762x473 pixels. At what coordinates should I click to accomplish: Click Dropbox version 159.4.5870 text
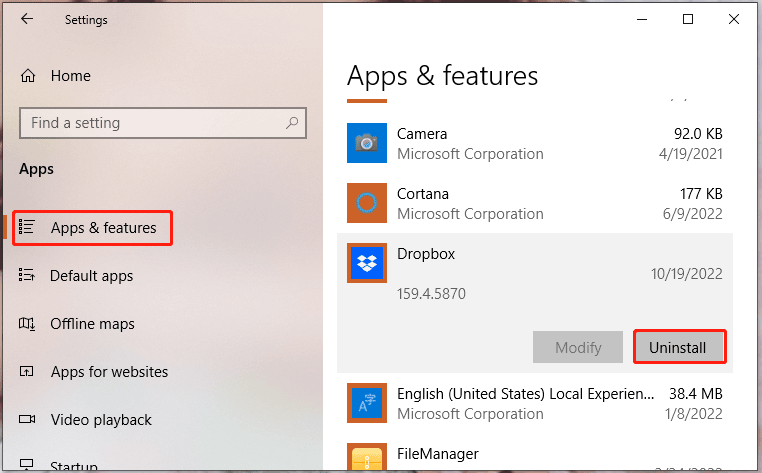coord(431,294)
